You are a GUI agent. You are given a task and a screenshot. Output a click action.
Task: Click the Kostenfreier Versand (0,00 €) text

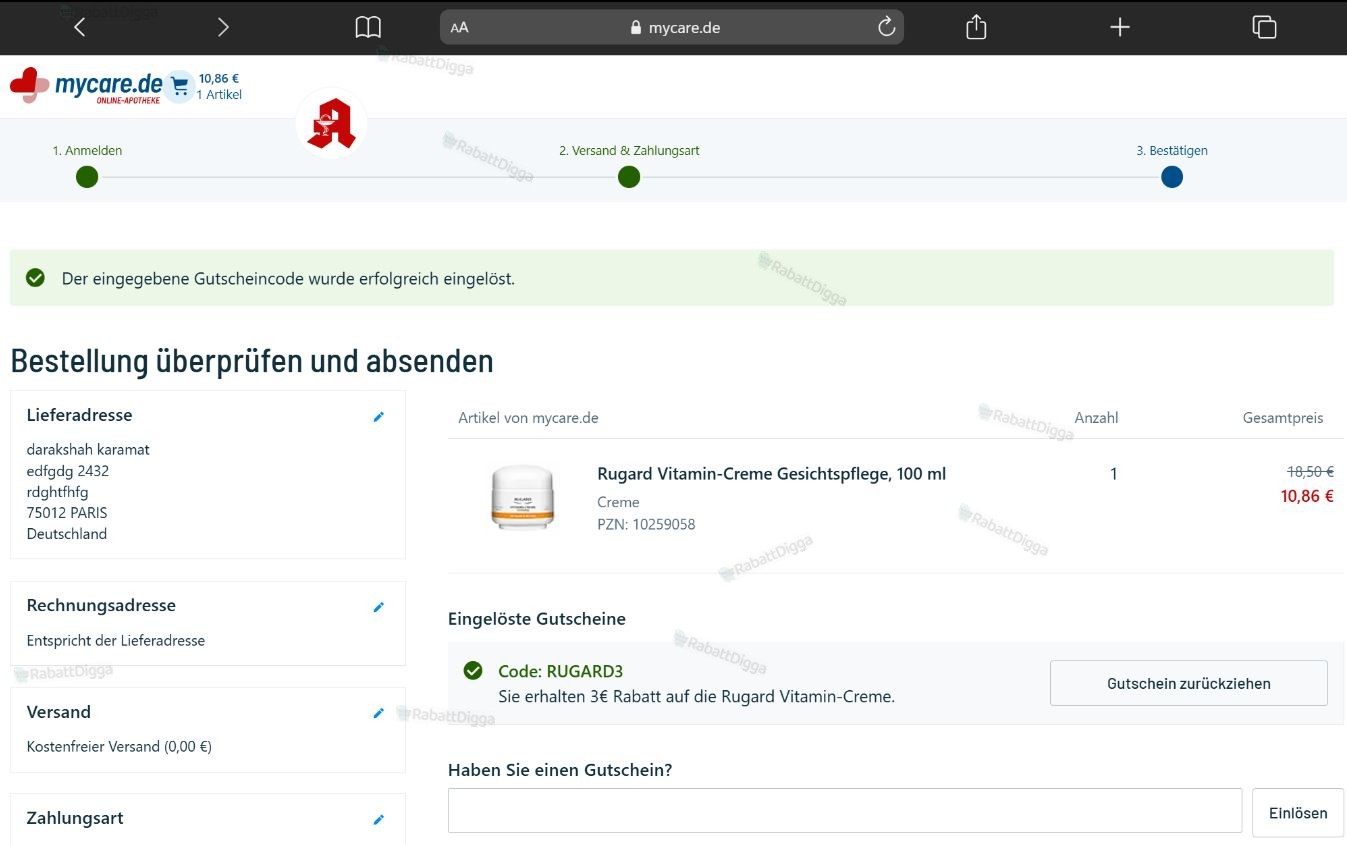pyautogui.click(x=119, y=746)
